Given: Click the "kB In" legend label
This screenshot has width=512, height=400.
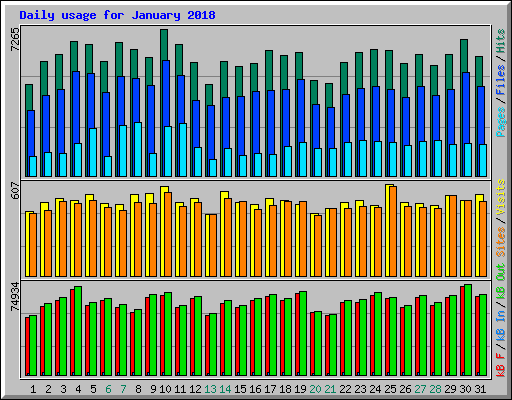Looking at the screenshot, I should [x=501, y=326].
